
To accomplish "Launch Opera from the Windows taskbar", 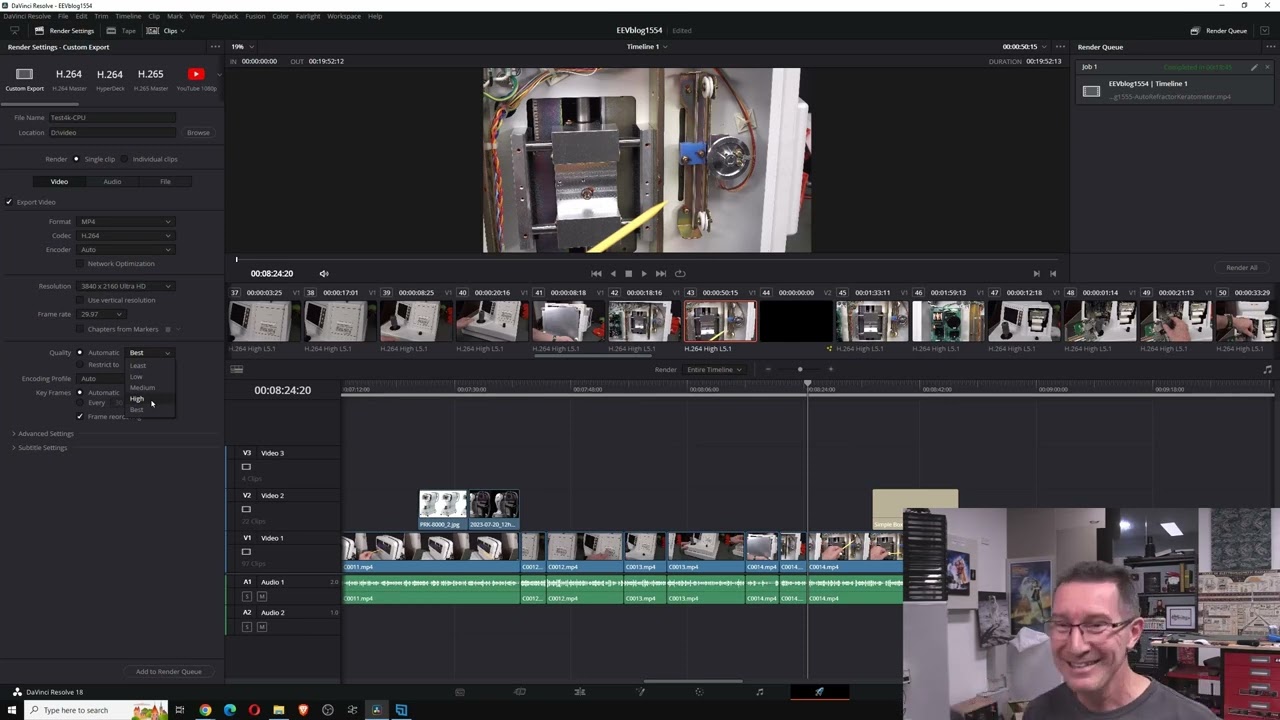I will point(254,710).
